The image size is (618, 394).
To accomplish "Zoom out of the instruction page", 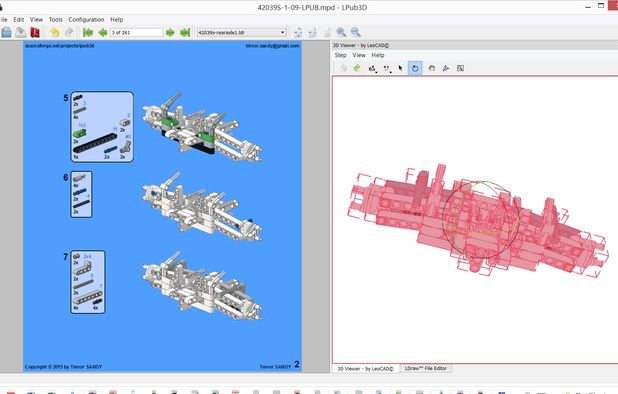I will pos(356,32).
